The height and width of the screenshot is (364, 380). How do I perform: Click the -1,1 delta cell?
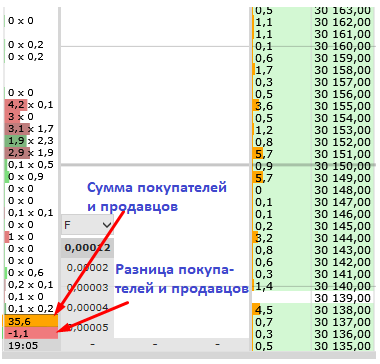pos(30,333)
